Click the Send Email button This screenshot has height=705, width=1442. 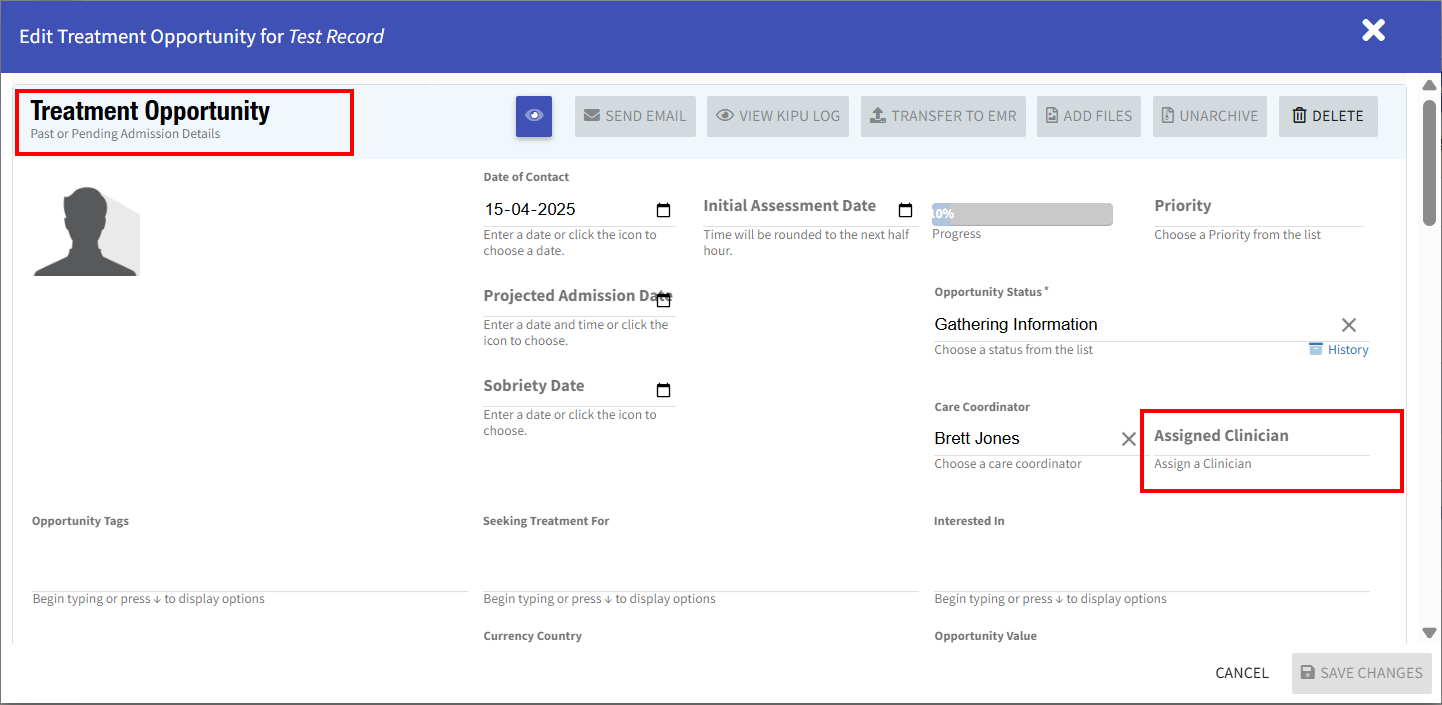click(x=635, y=116)
